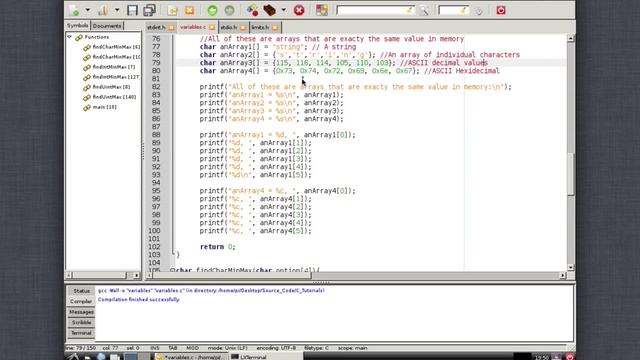Select findCharMinMax [6] in symbol list

(x=116, y=47)
